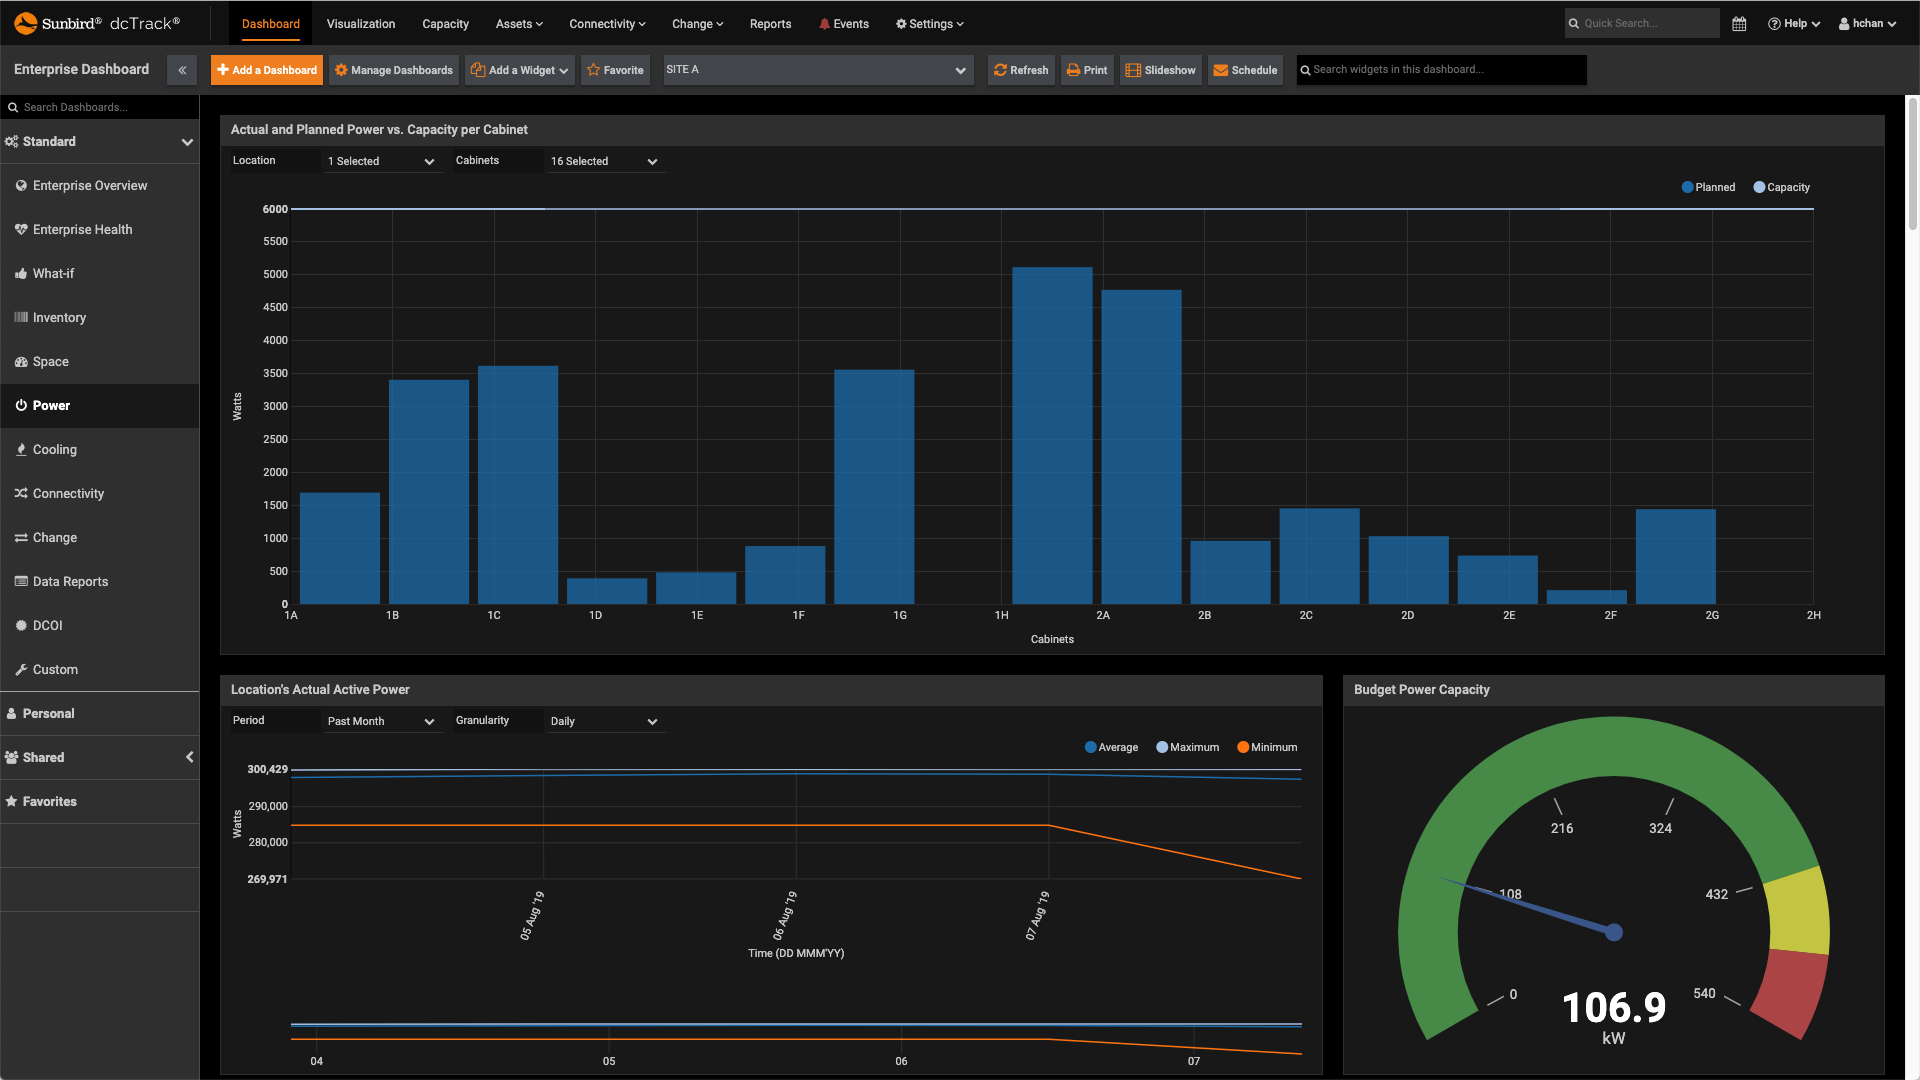Collapse the Standard dashboards section
Screen dimensions: 1920x1080
[187, 142]
